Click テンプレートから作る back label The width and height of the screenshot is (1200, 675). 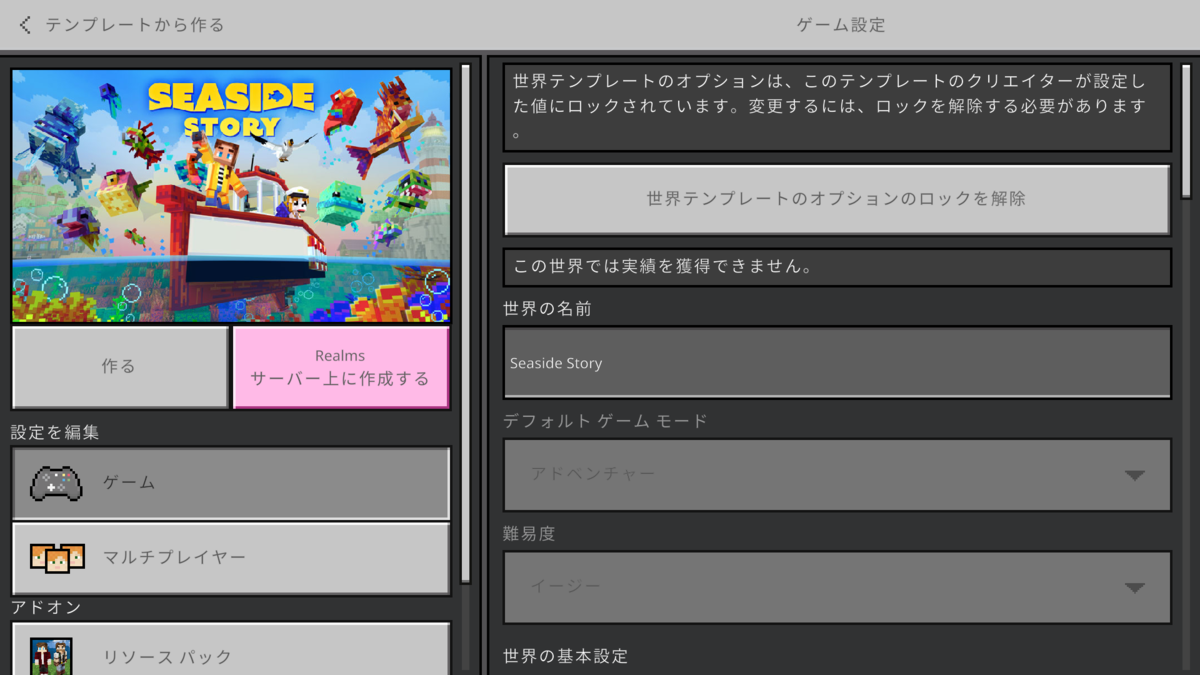tap(135, 25)
